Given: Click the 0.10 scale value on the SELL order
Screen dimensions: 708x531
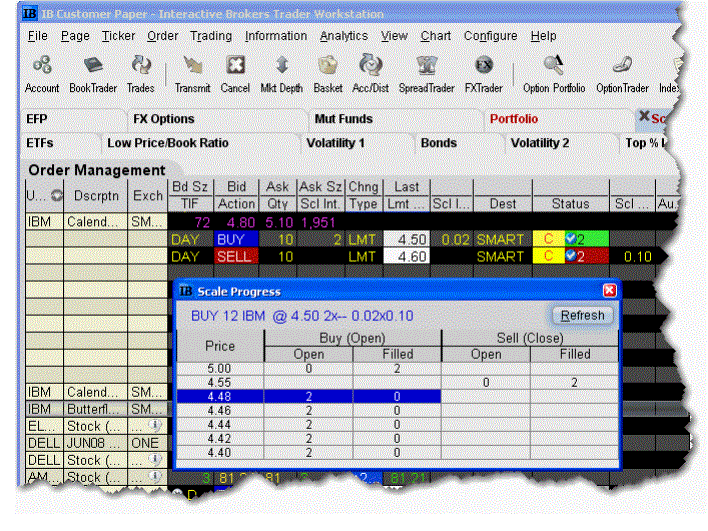Looking at the screenshot, I should [638, 256].
